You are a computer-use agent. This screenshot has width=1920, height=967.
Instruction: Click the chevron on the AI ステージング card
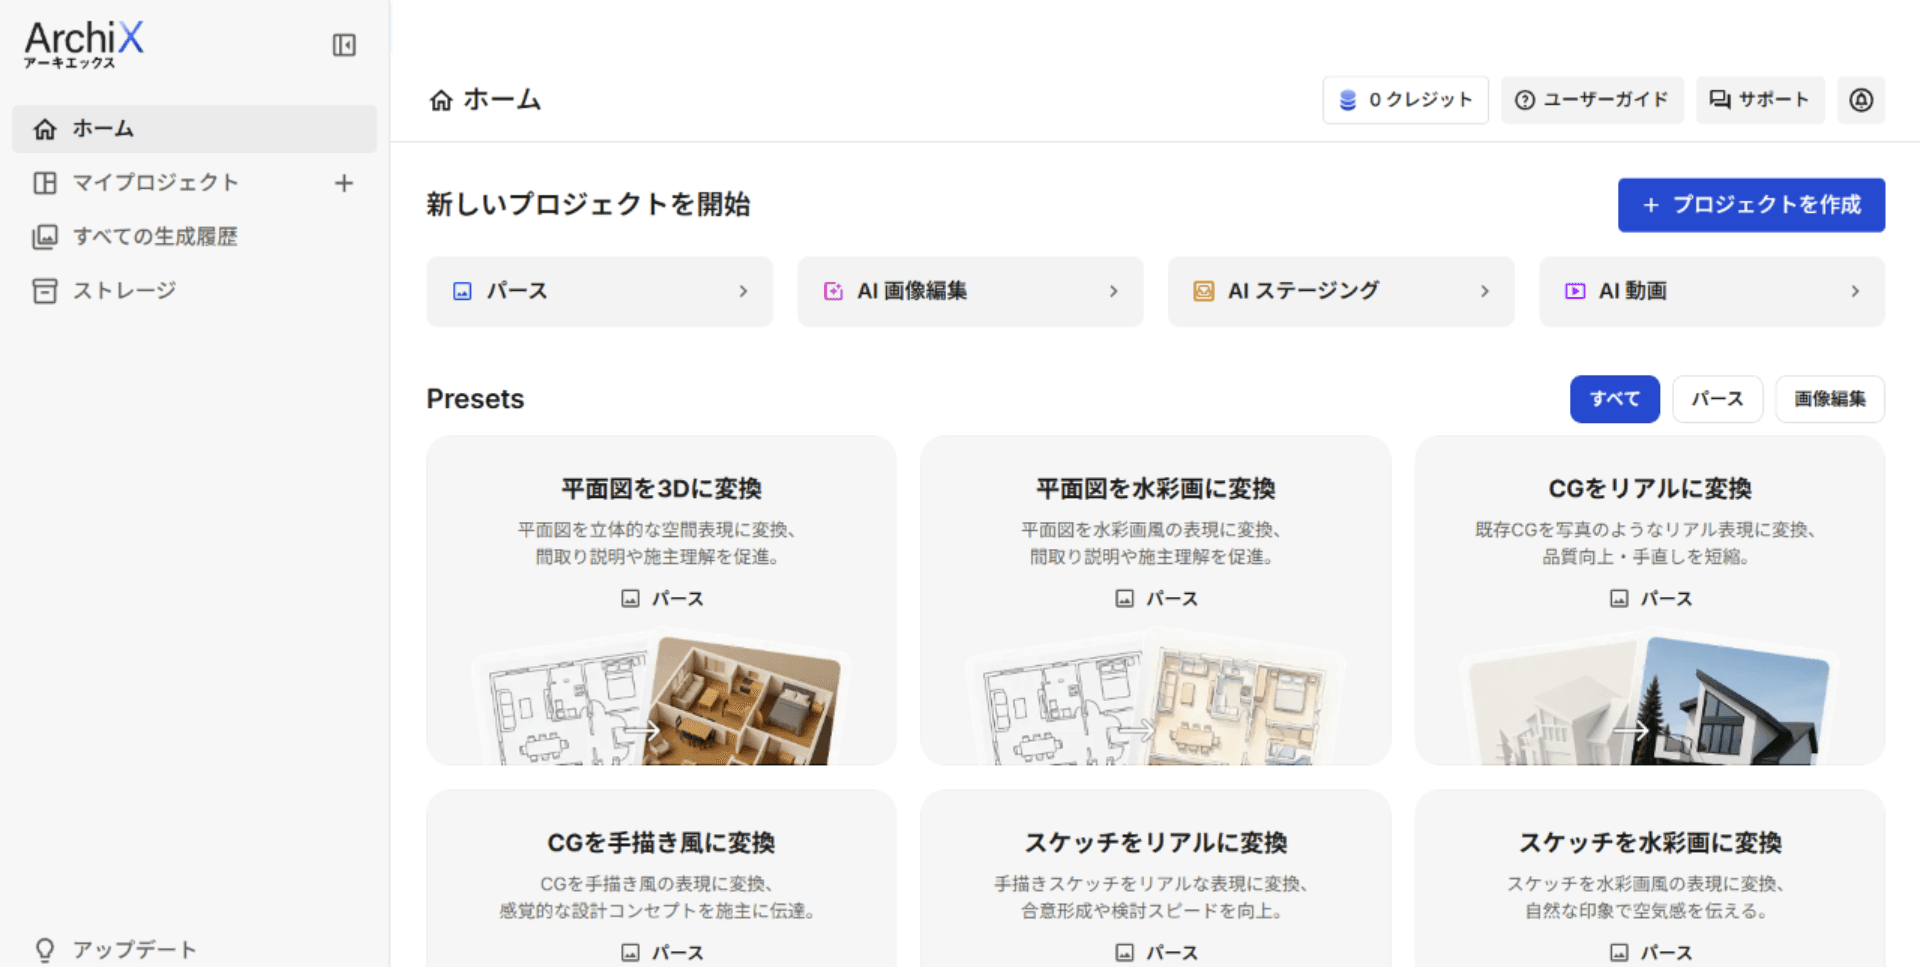1485,291
